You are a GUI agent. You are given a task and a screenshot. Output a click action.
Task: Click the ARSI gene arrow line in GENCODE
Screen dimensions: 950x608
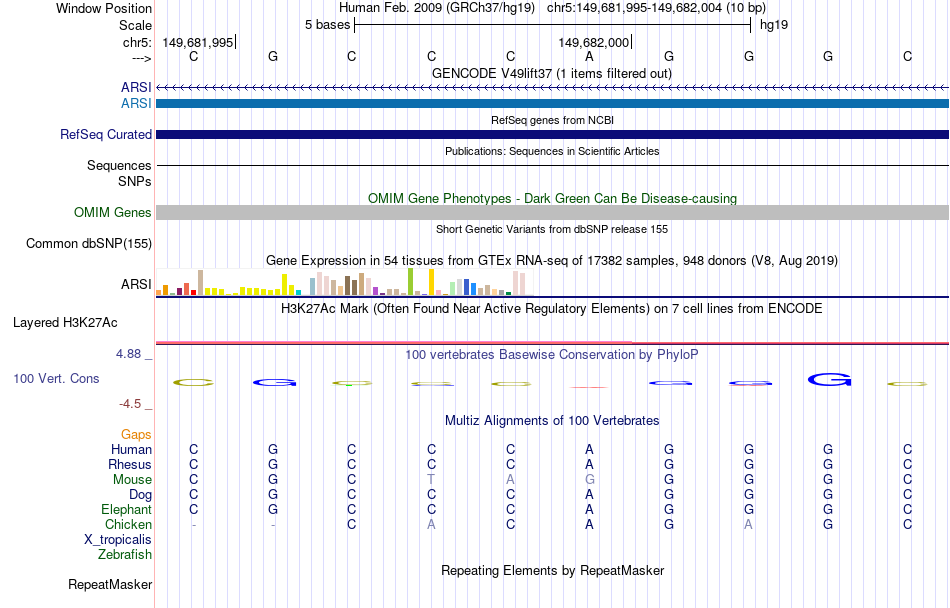click(552, 88)
